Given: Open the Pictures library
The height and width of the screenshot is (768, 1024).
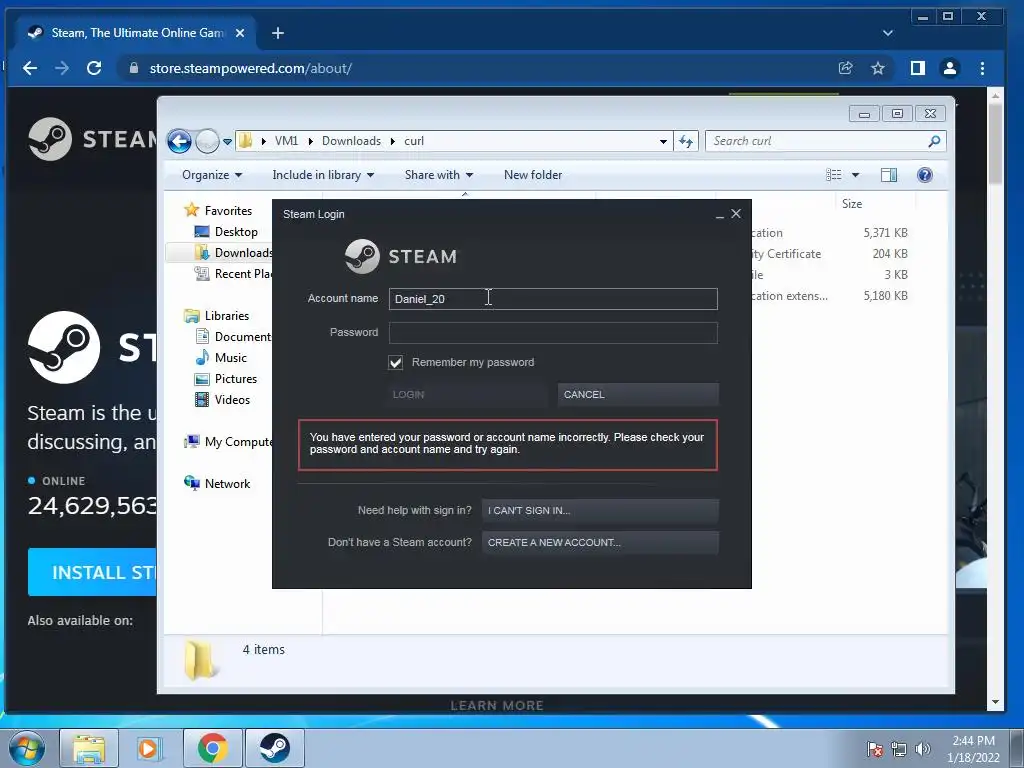Looking at the screenshot, I should 236,379.
